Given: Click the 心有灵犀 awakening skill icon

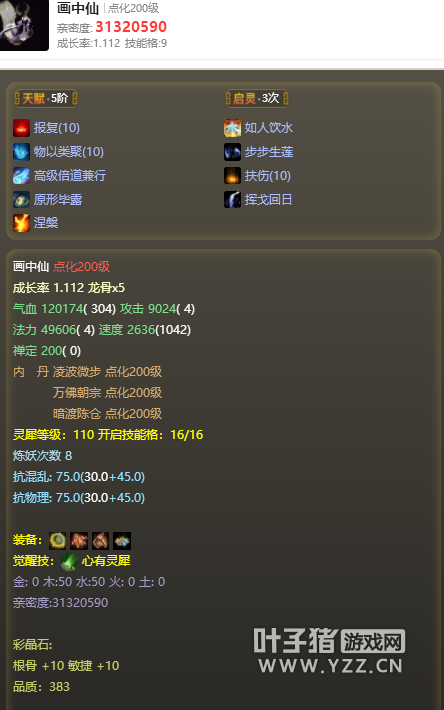Looking at the screenshot, I should tap(69, 561).
